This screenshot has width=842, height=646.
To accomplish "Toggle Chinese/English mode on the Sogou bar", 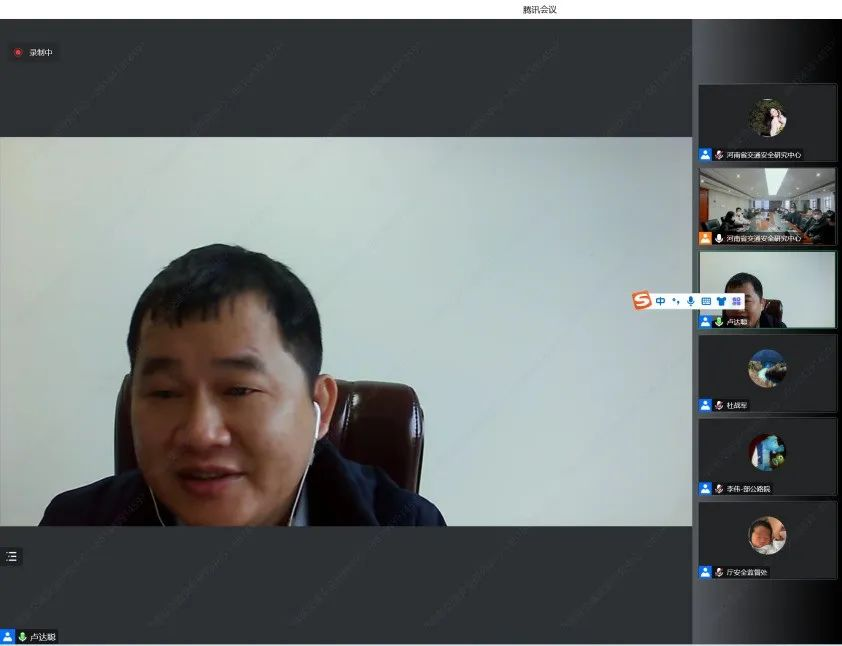I will 661,301.
